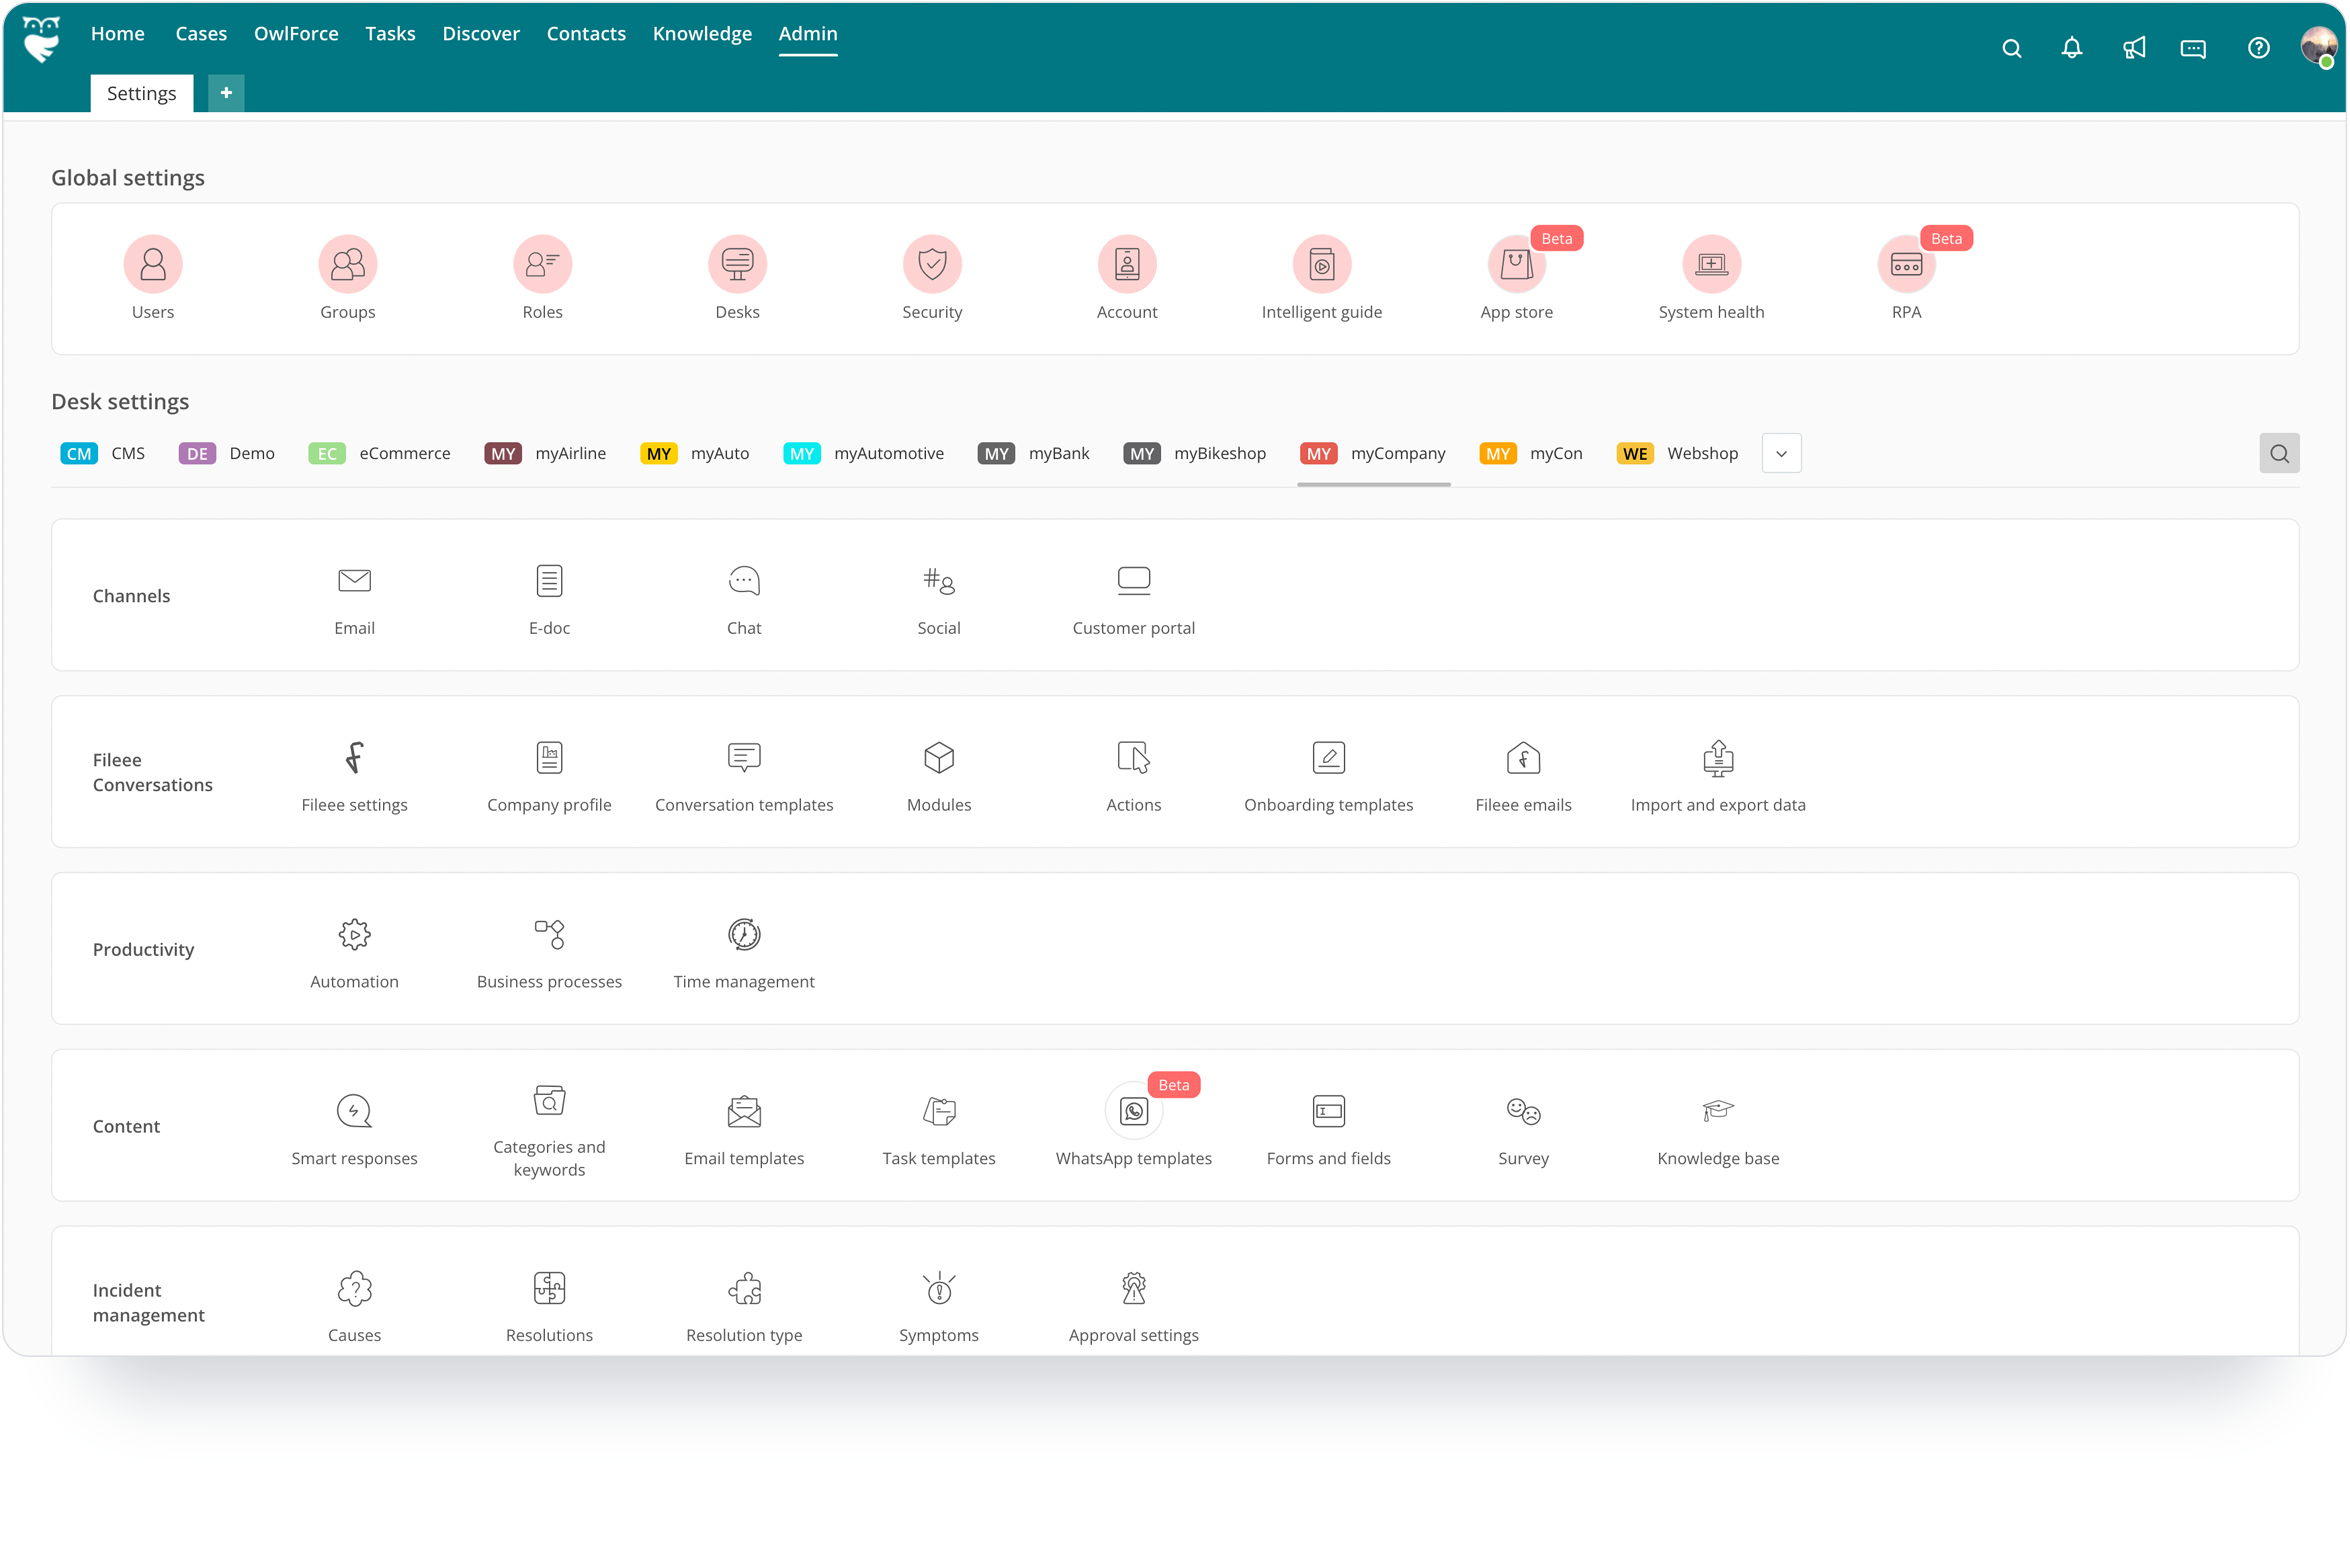Viewport: 2350px width, 1558px height.
Task: Click the WhatsApp templates Beta icon
Action: point(1133,1110)
